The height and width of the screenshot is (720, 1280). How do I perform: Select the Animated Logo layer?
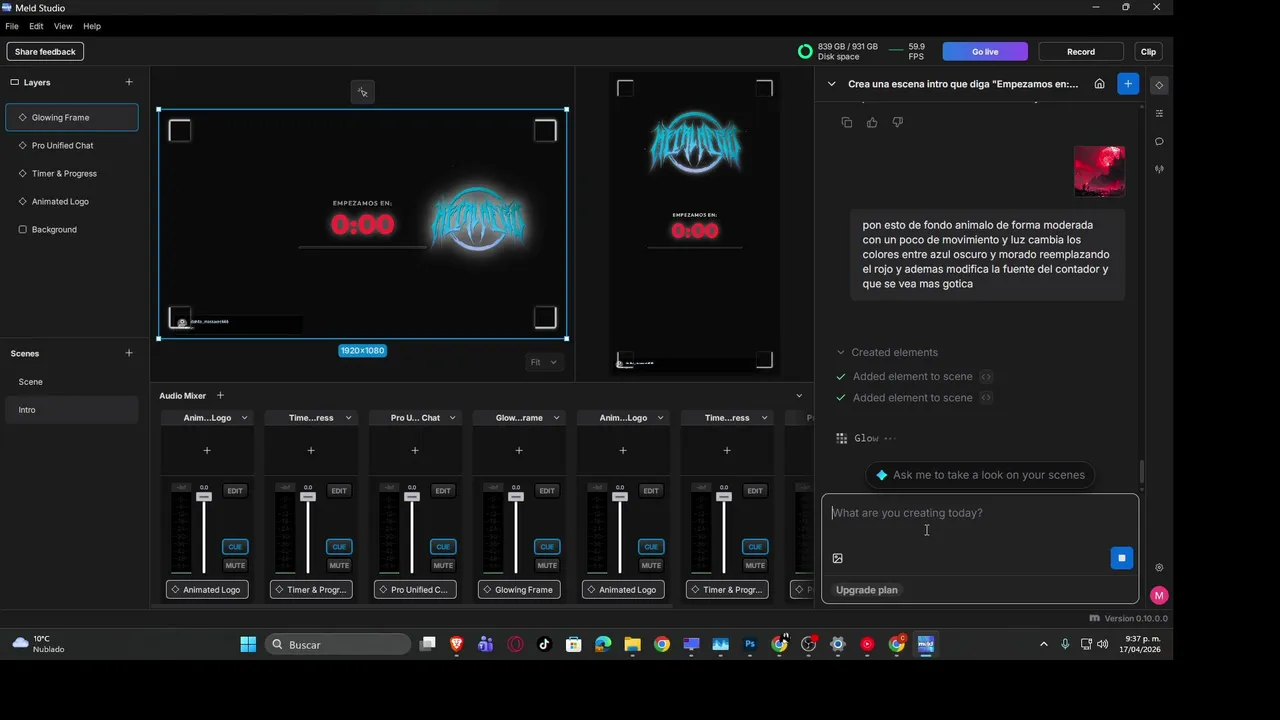pos(72,202)
